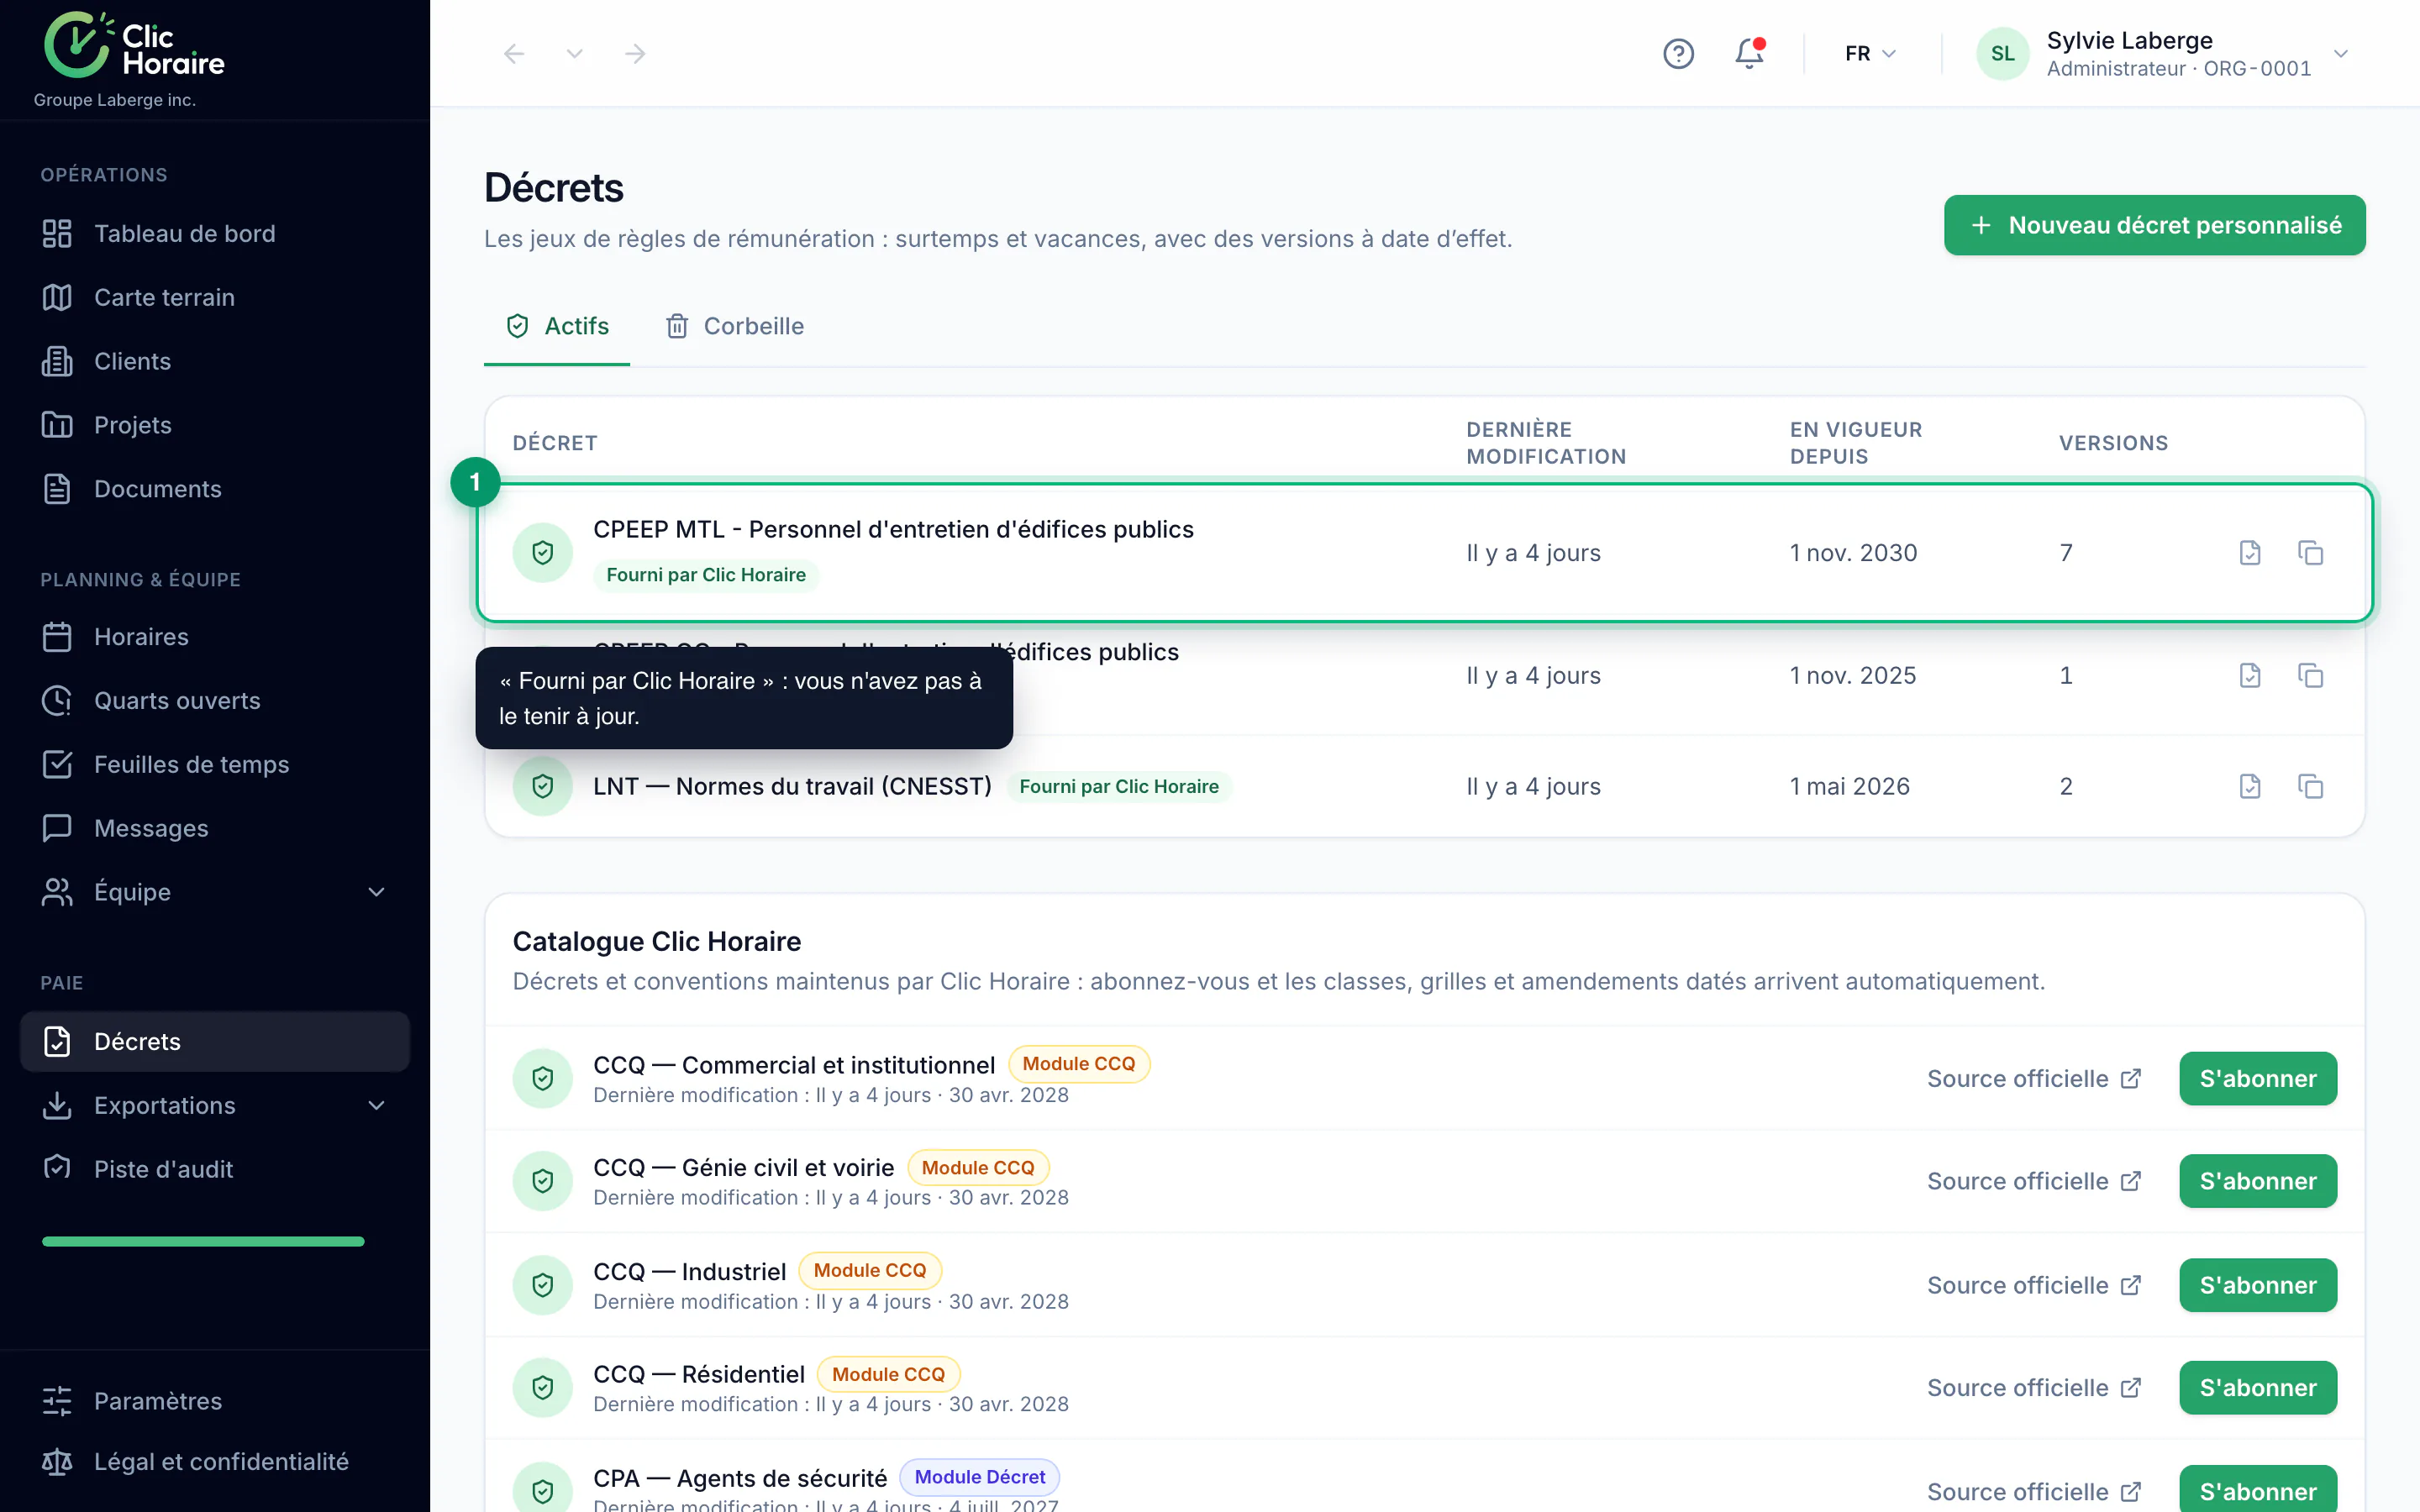Click Fourni par Clic Horaire badge on LNT

[x=1118, y=786]
